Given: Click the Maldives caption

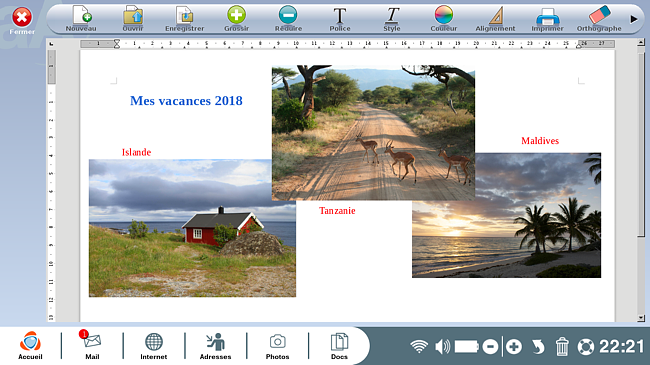Looking at the screenshot, I should coord(540,141).
